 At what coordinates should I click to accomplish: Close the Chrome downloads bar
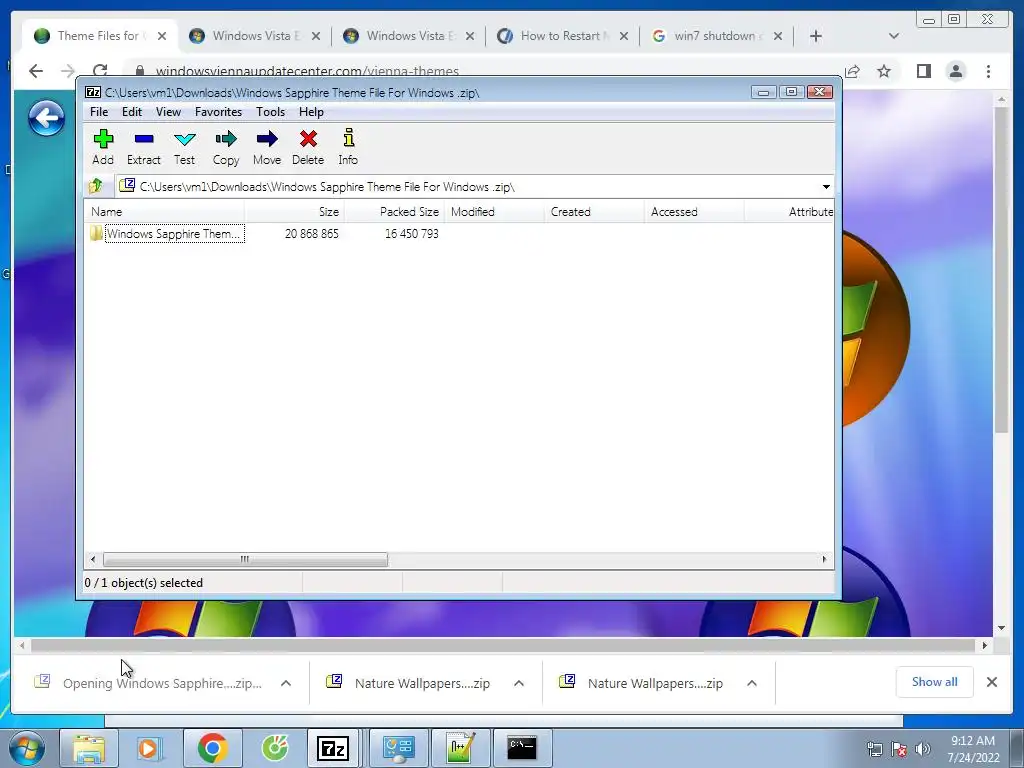click(x=991, y=682)
